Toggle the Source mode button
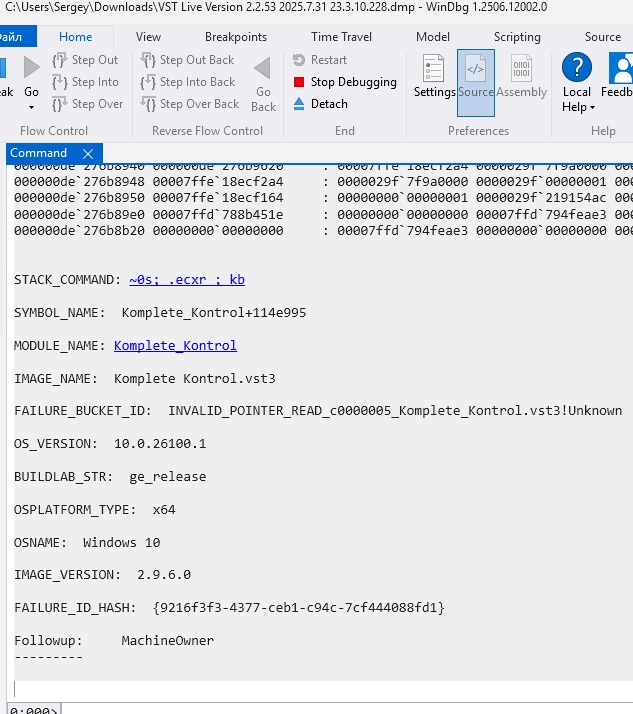Image resolution: width=633 pixels, height=714 pixels. coord(476,83)
